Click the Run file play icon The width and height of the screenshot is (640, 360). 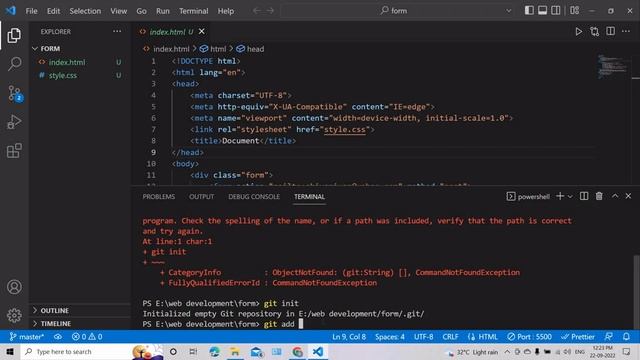click(x=578, y=31)
